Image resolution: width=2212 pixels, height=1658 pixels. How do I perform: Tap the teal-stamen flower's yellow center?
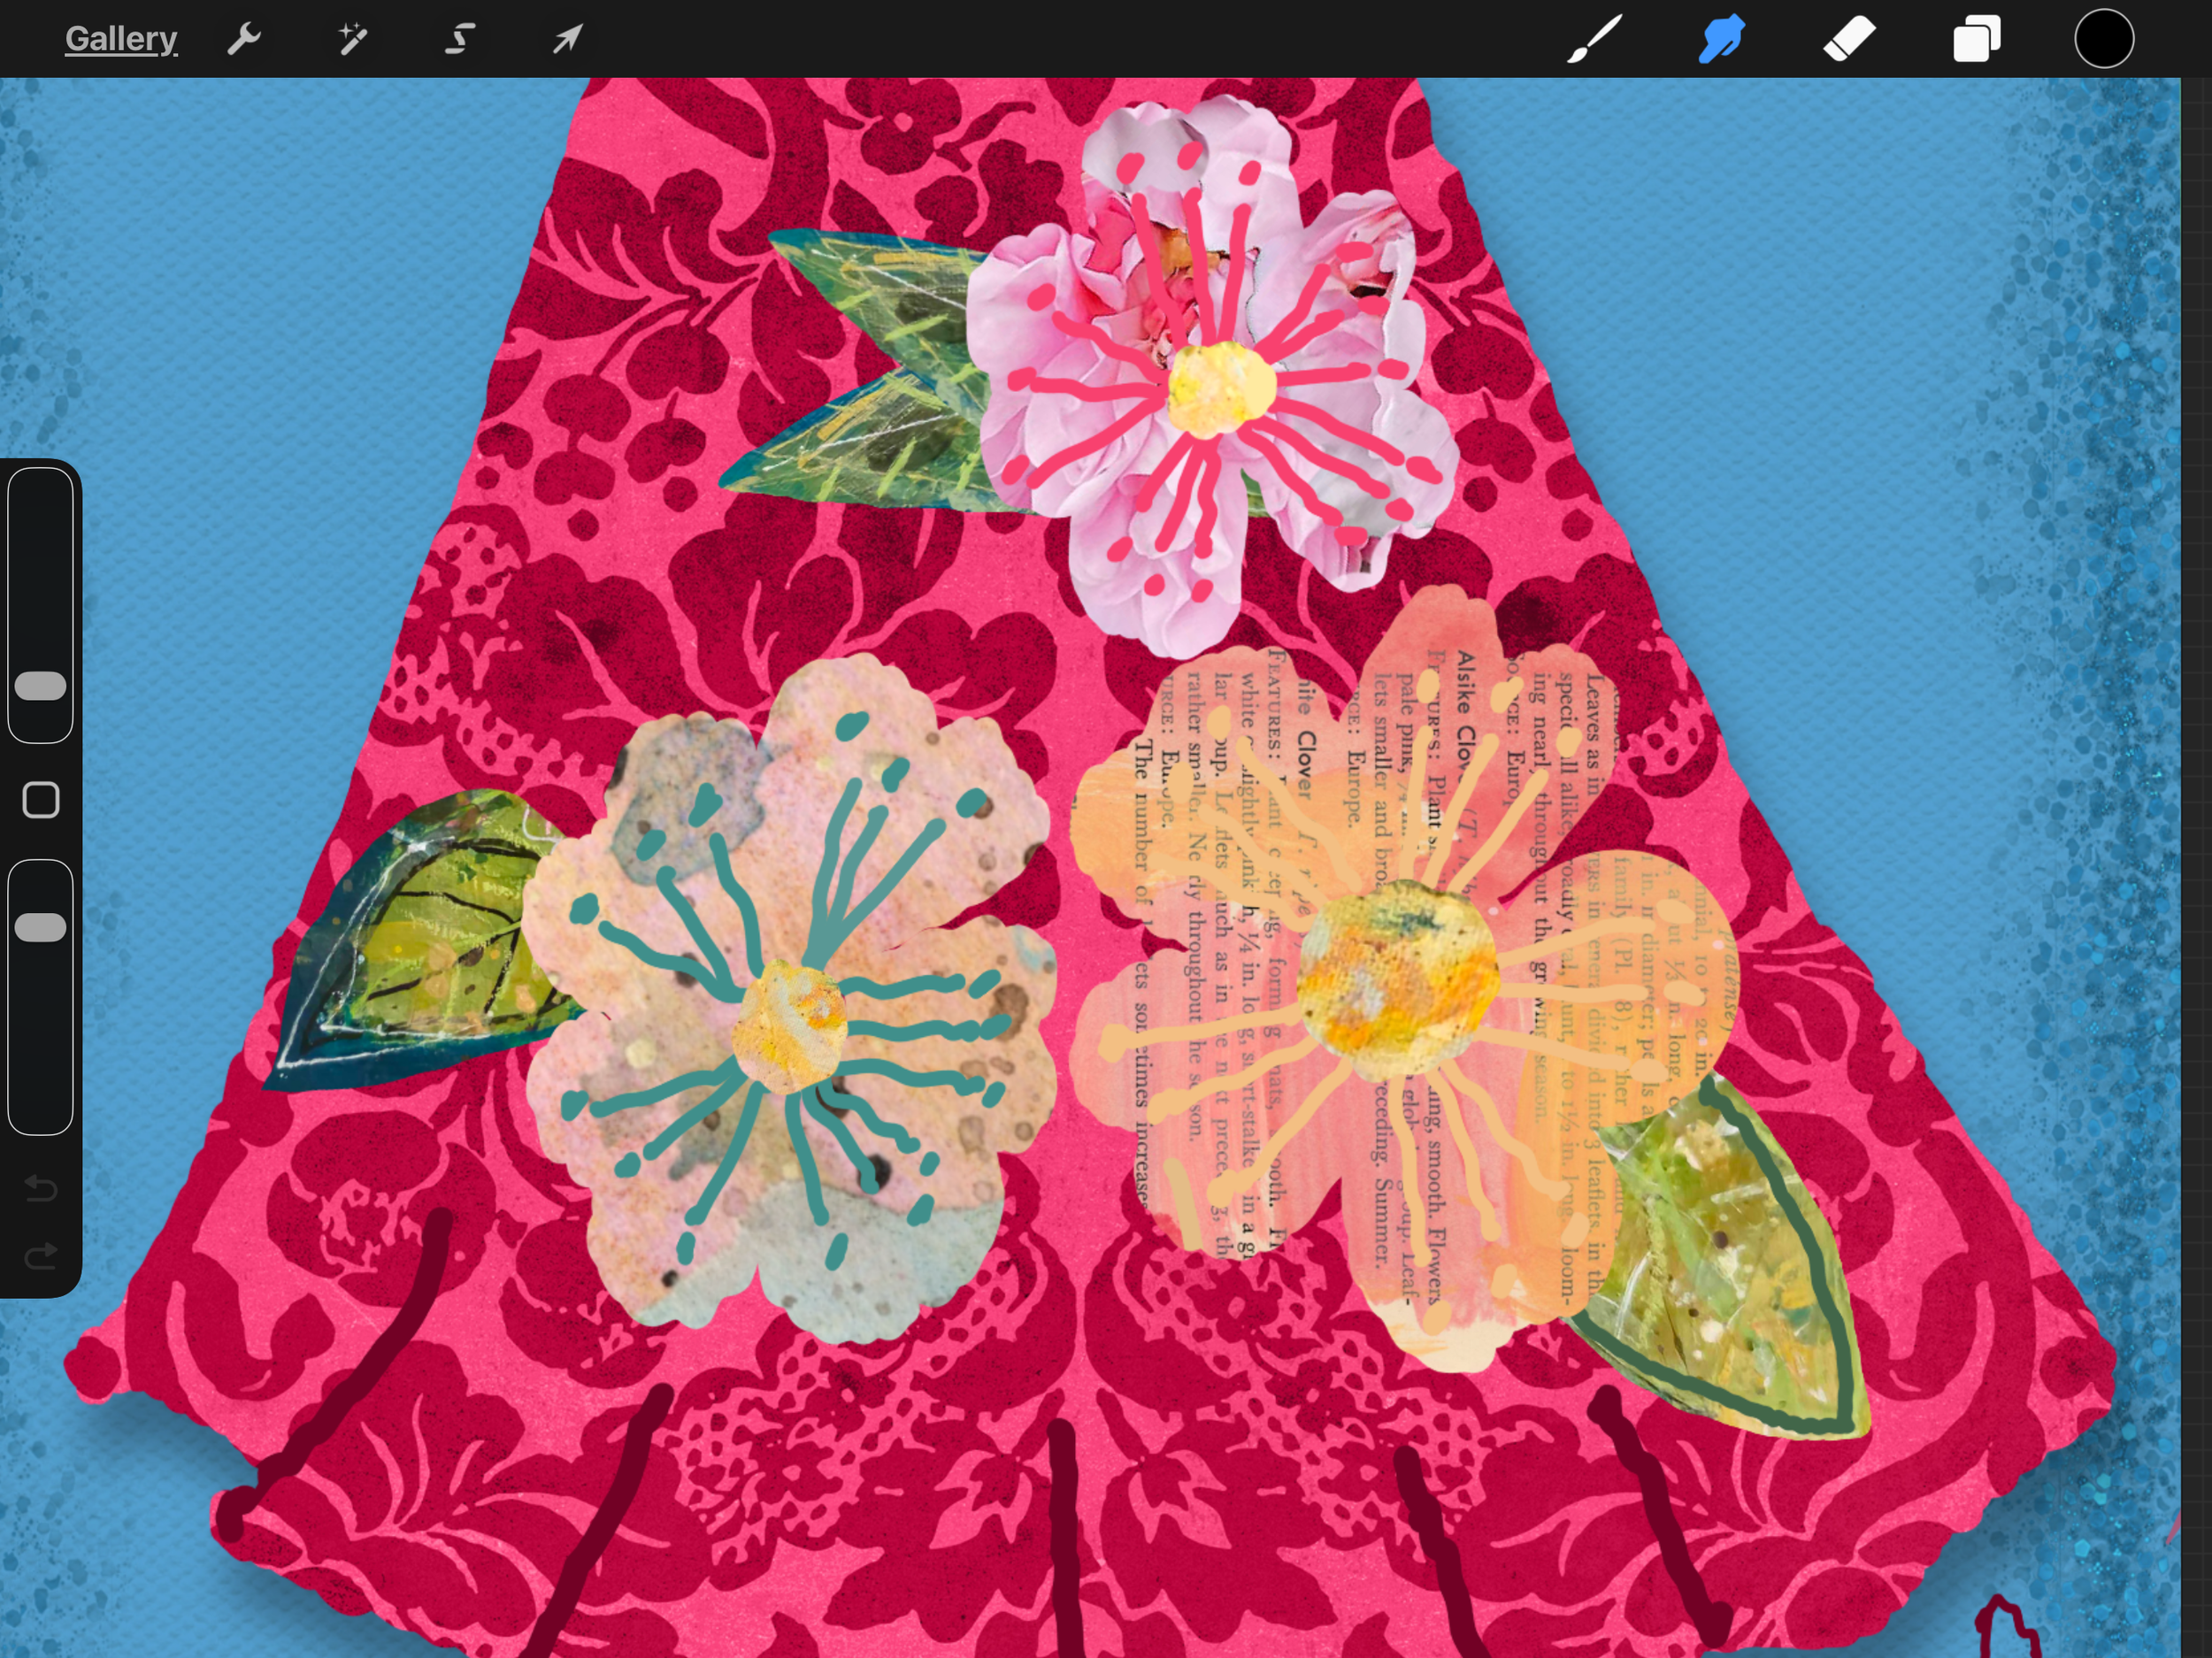point(790,1025)
